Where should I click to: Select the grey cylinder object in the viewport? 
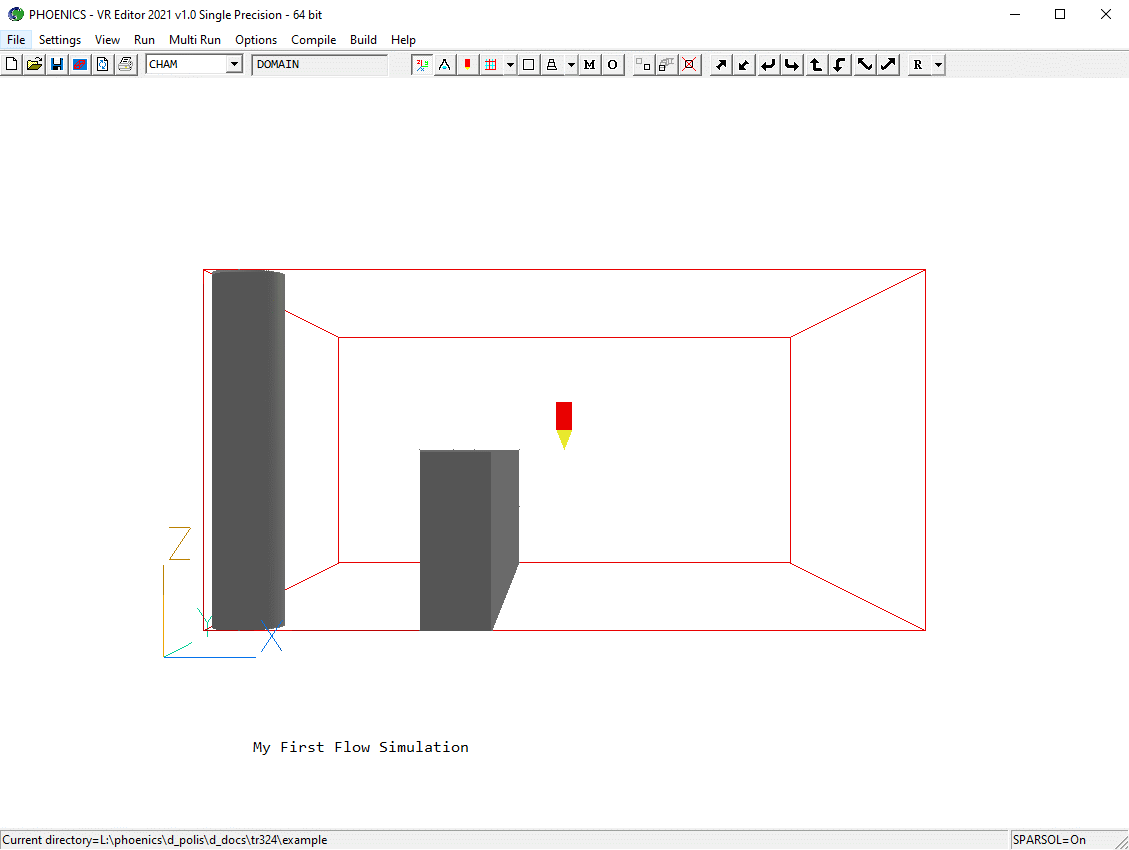pyautogui.click(x=248, y=450)
